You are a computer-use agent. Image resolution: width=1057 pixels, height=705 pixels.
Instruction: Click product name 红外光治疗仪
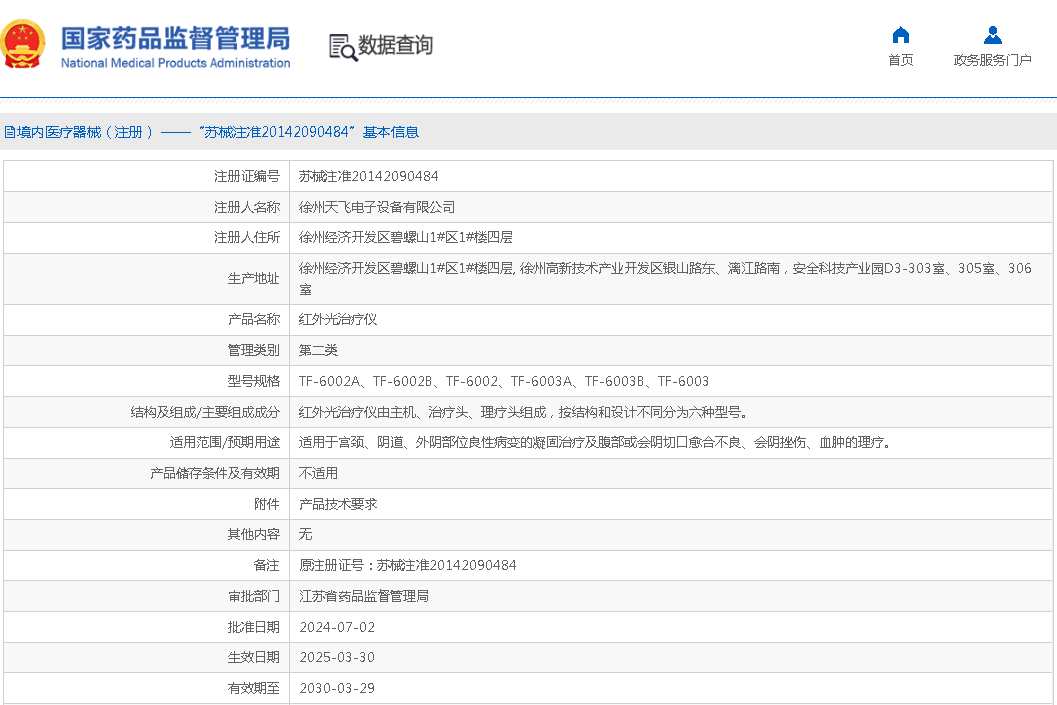click(x=338, y=319)
